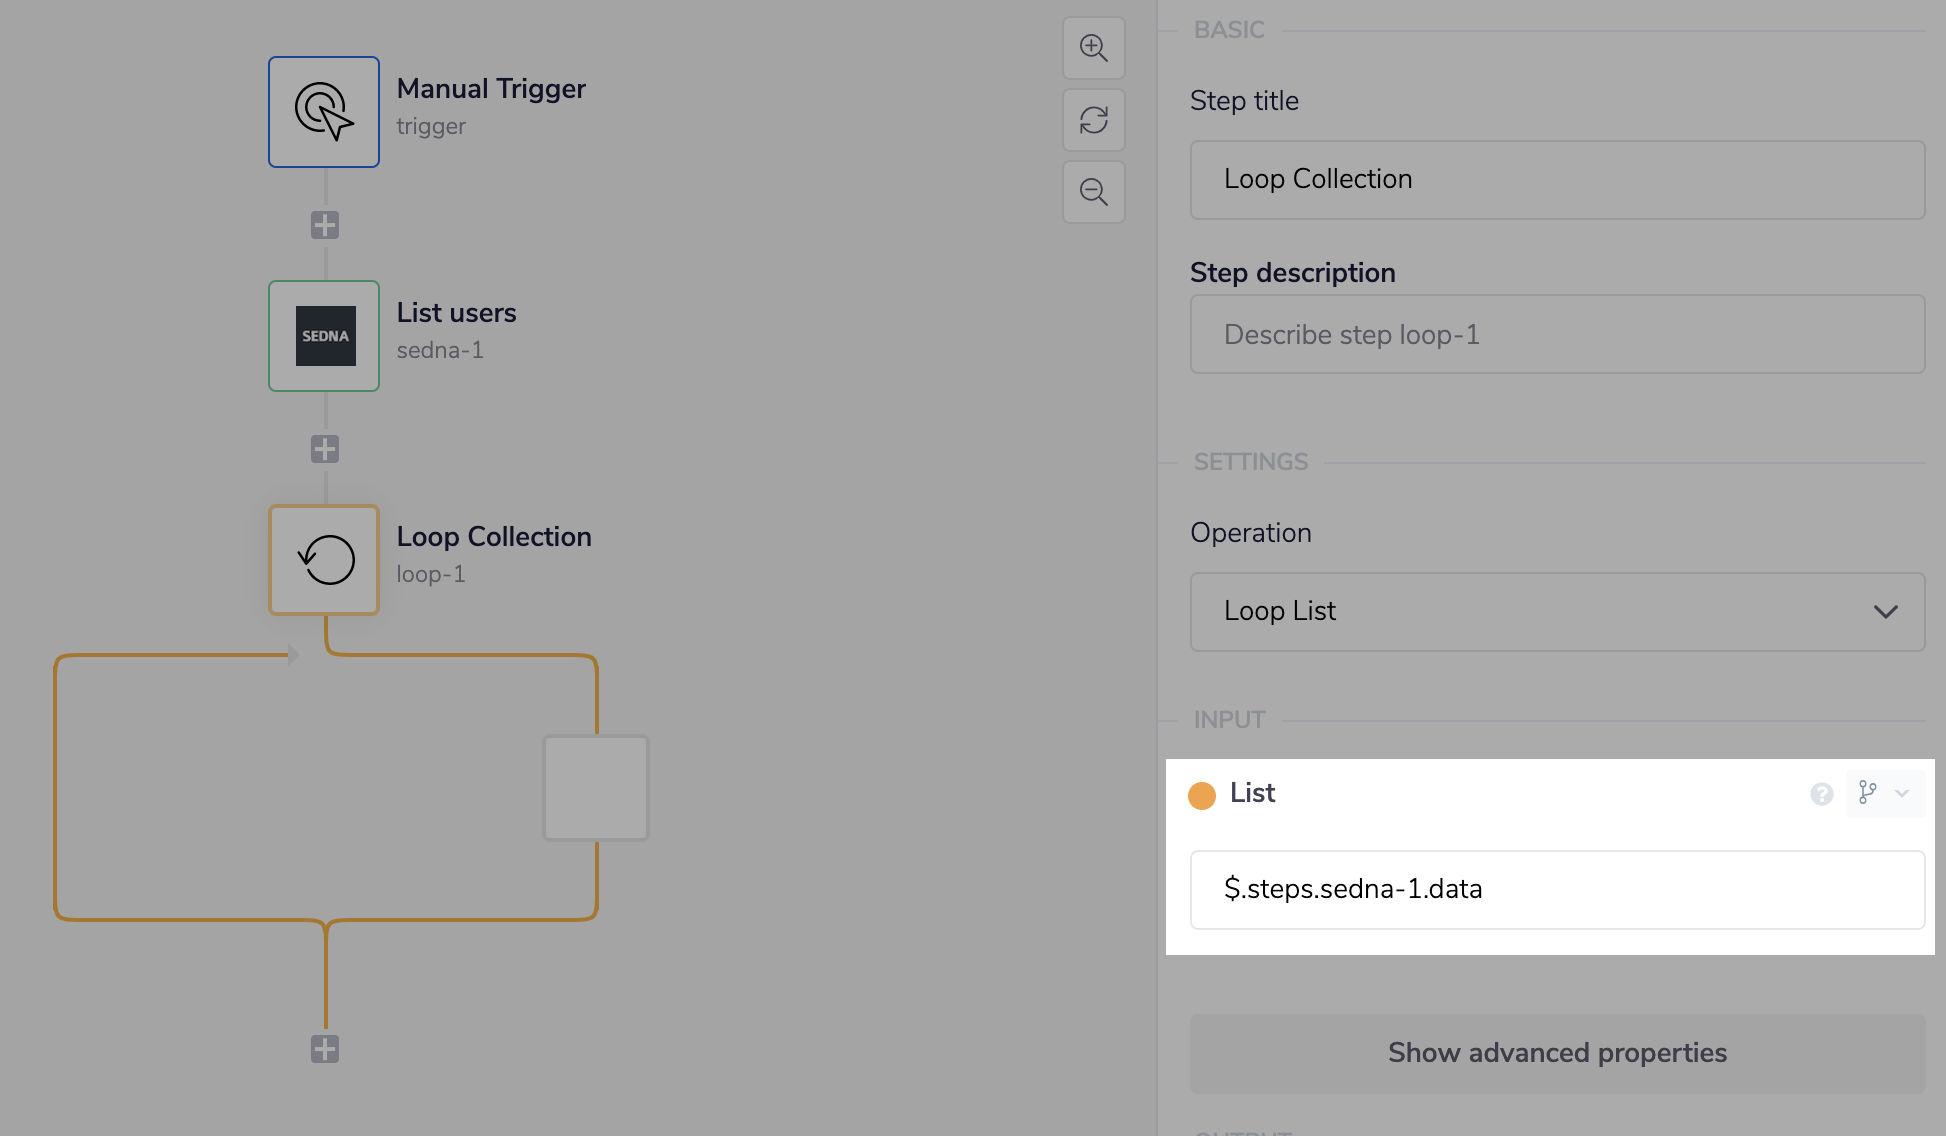The image size is (1946, 1136).
Task: Toggle the empty placeholder node inside the loop
Action: click(x=595, y=788)
